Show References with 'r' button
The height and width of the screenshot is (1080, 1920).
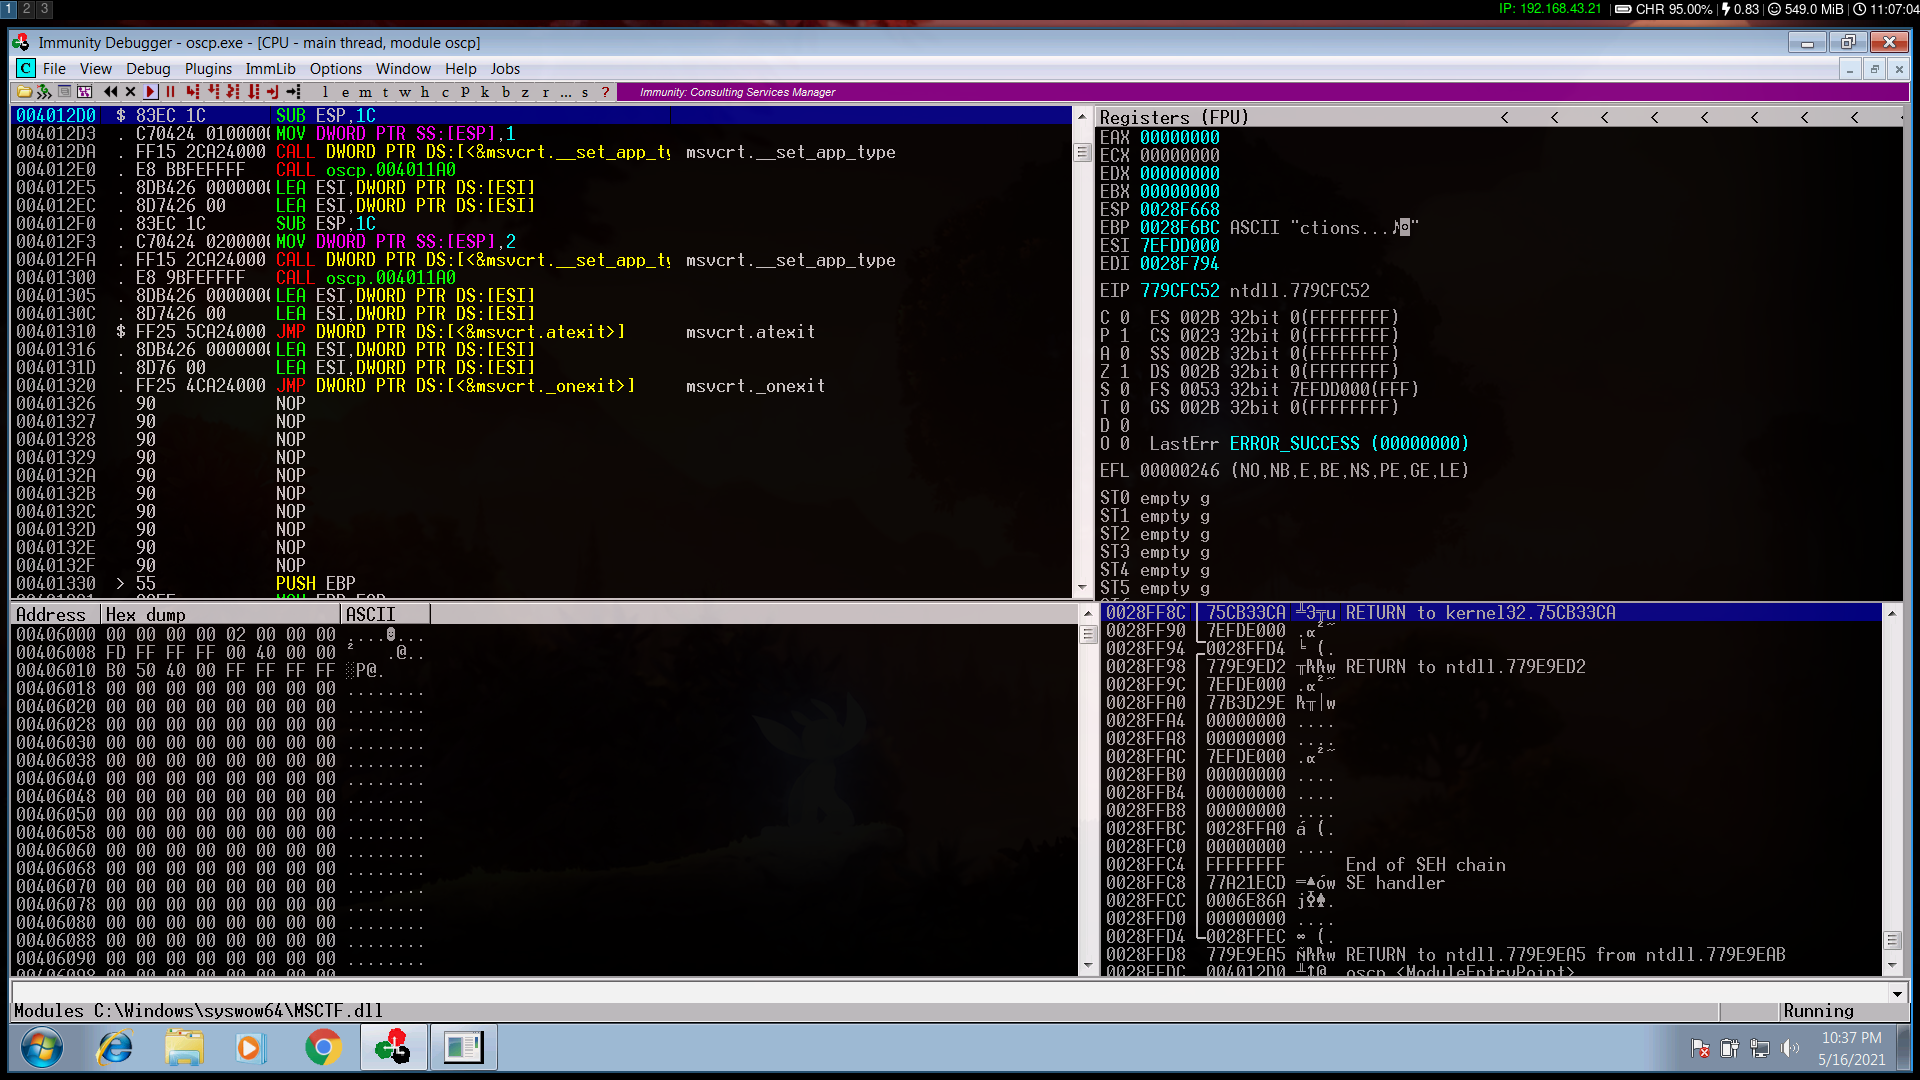545,92
